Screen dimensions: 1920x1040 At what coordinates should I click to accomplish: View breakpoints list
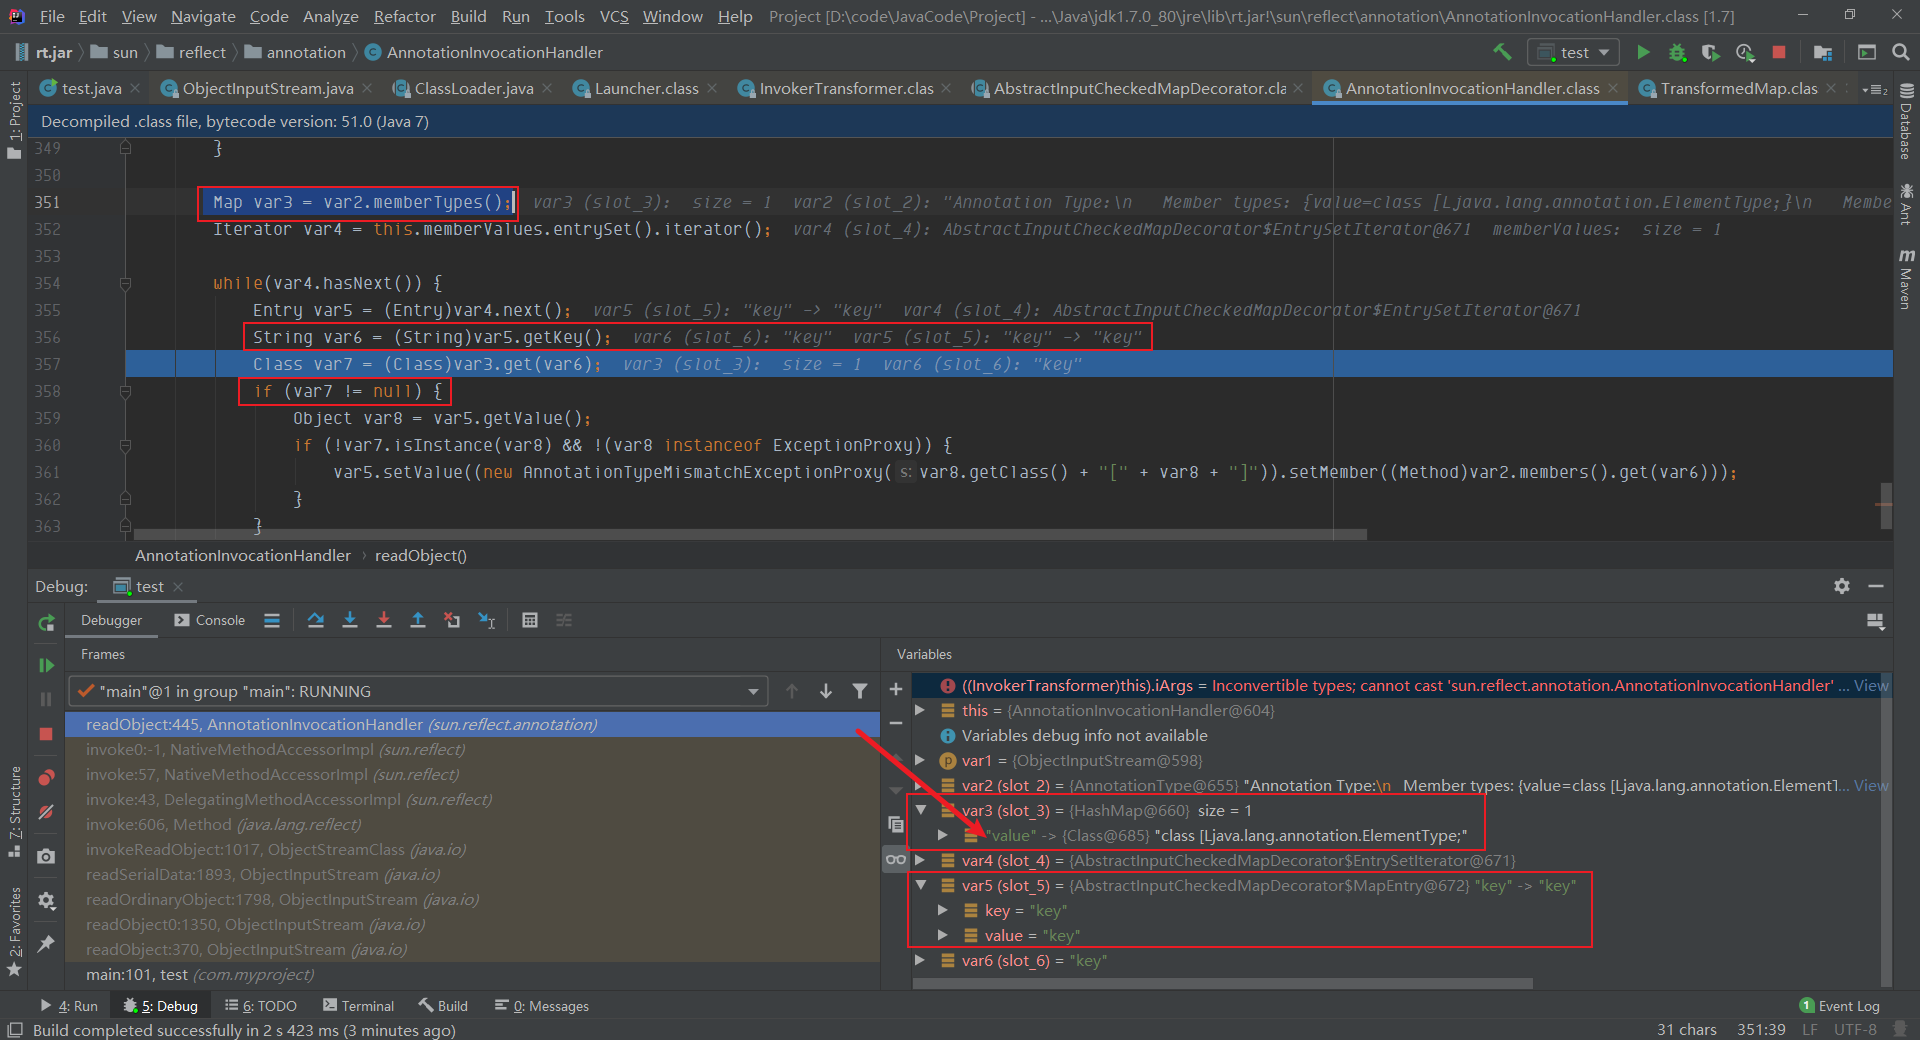[46, 778]
